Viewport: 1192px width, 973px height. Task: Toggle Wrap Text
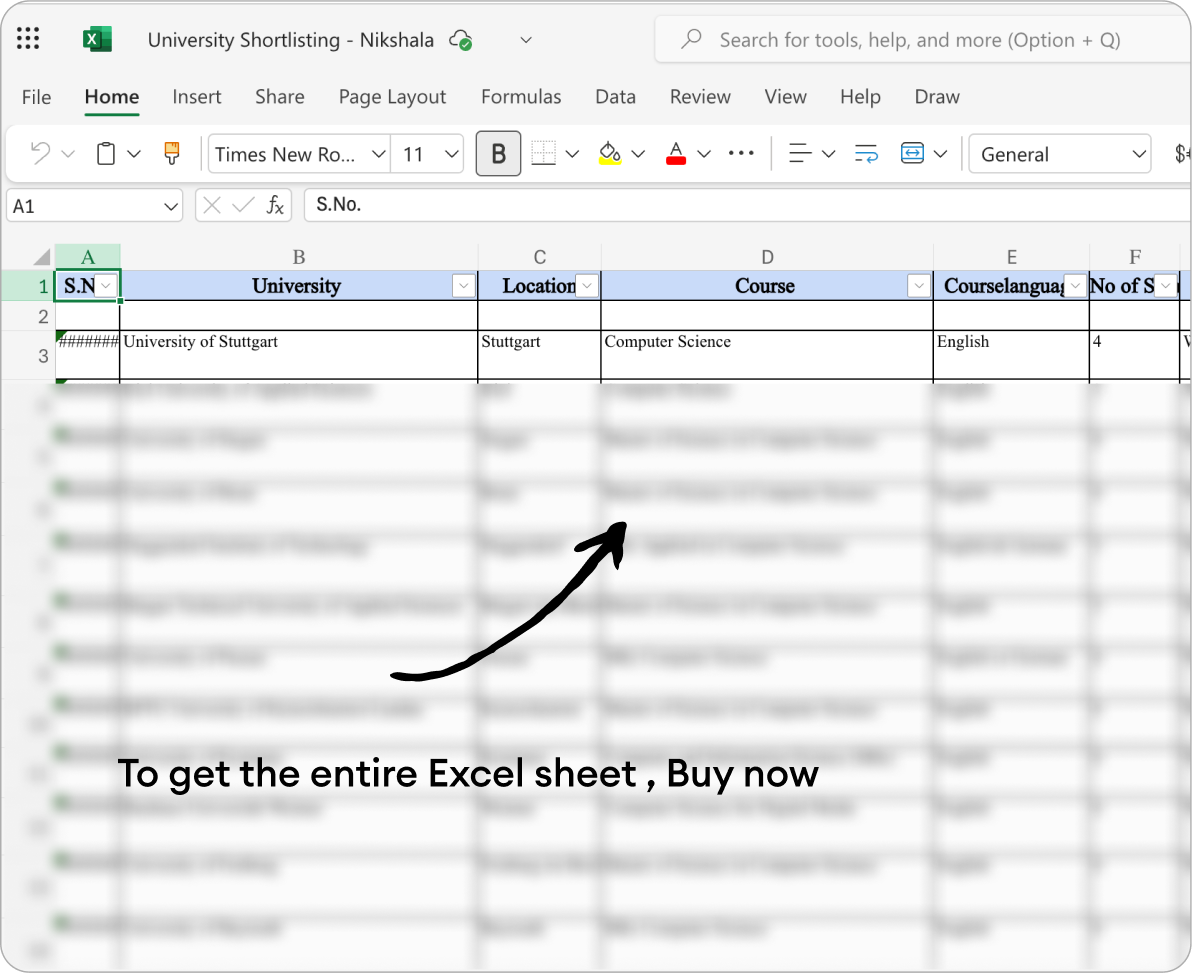click(866, 154)
